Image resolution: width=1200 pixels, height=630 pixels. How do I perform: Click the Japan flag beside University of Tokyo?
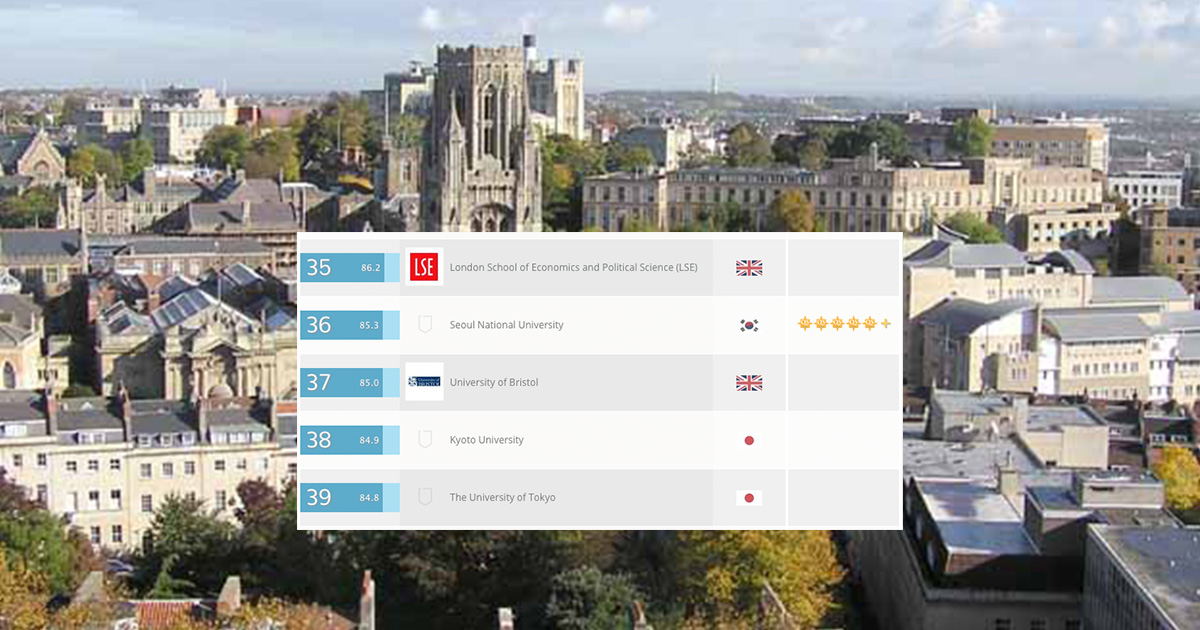[749, 498]
